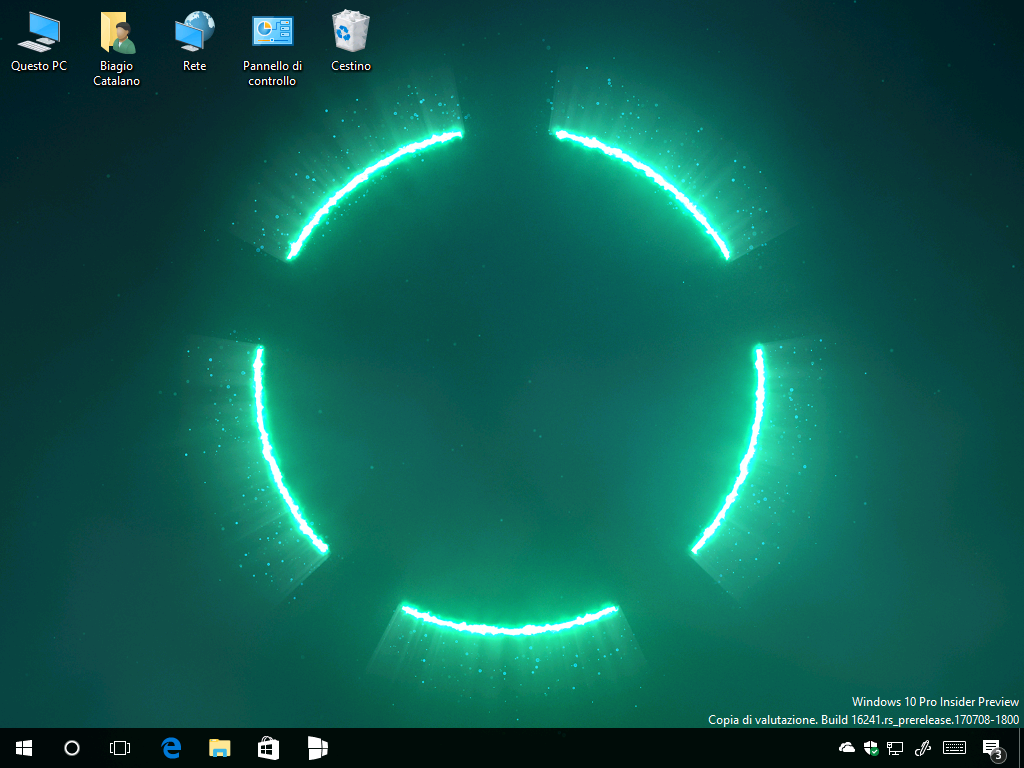
Task: Select the Rete network desktop icon
Action: point(195,41)
